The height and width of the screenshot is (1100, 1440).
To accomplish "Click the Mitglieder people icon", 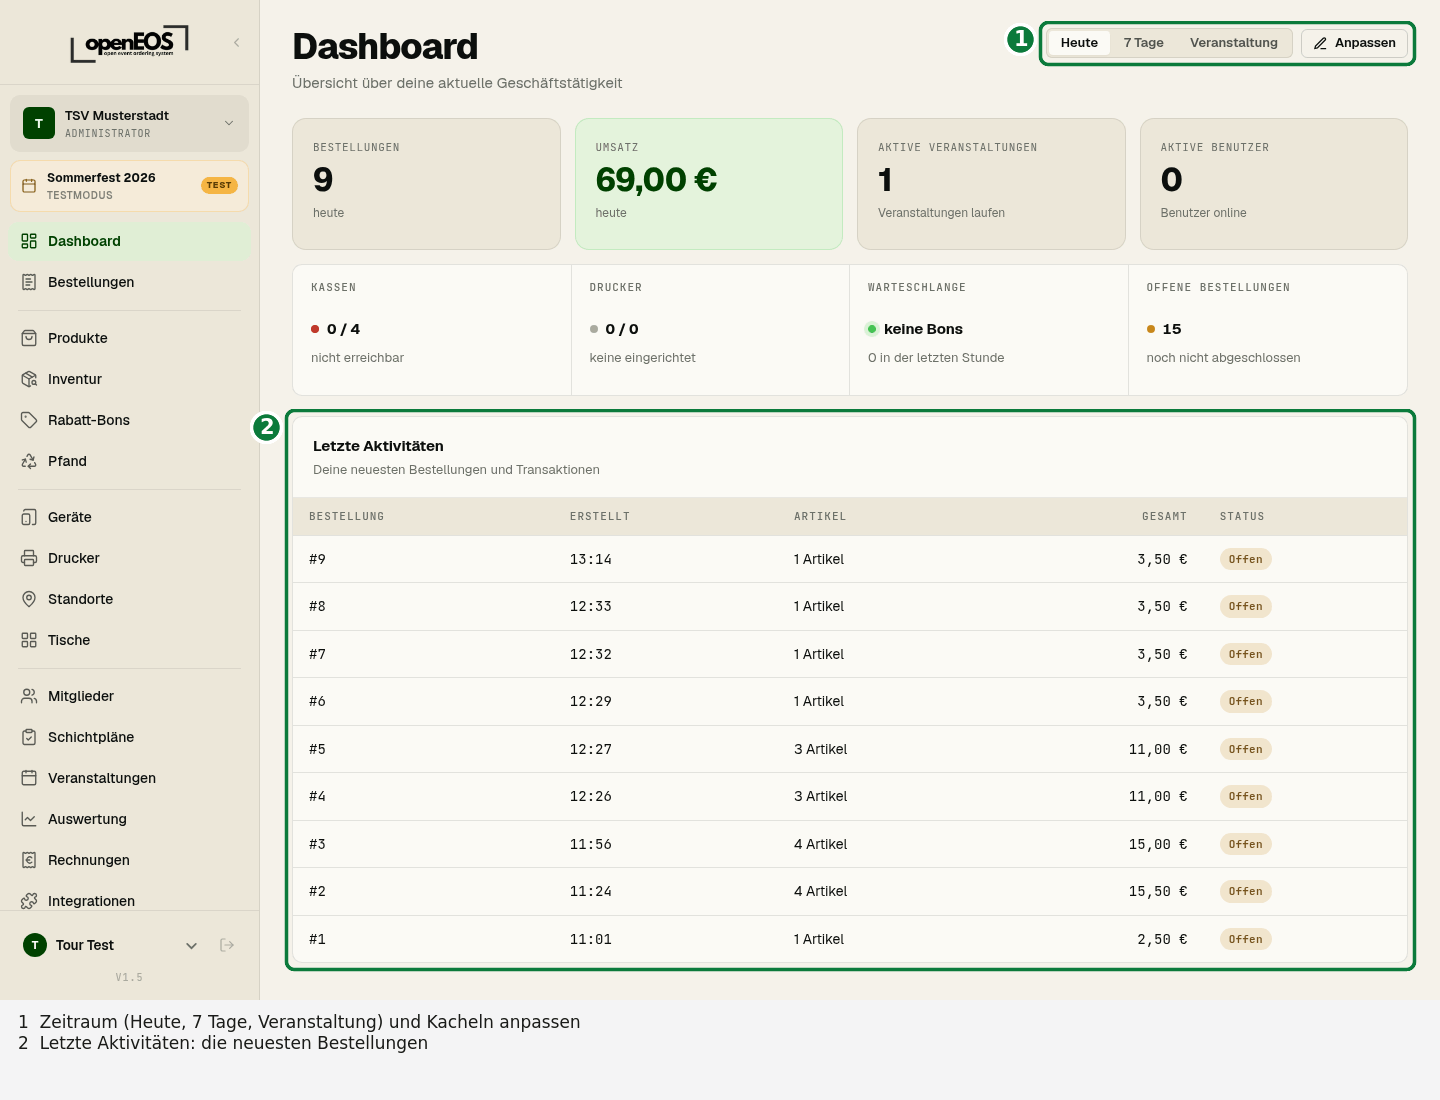I will (x=29, y=696).
